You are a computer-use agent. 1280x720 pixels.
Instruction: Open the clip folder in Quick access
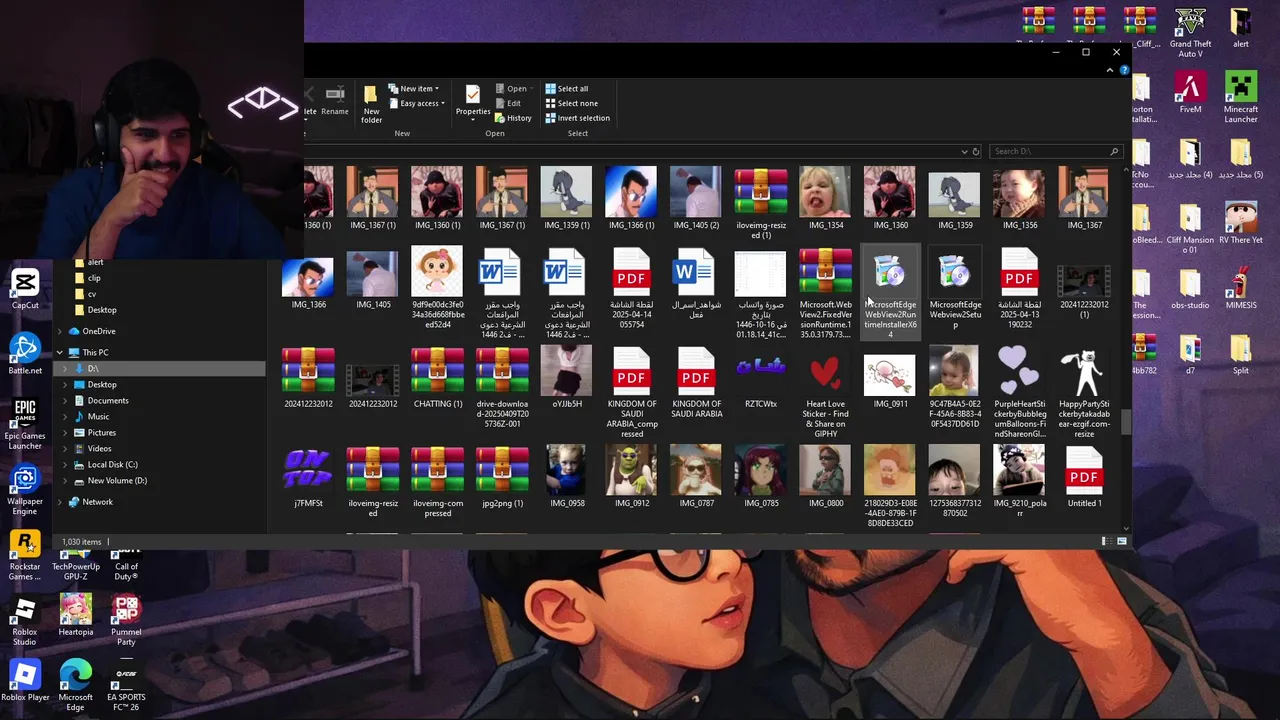click(94, 278)
